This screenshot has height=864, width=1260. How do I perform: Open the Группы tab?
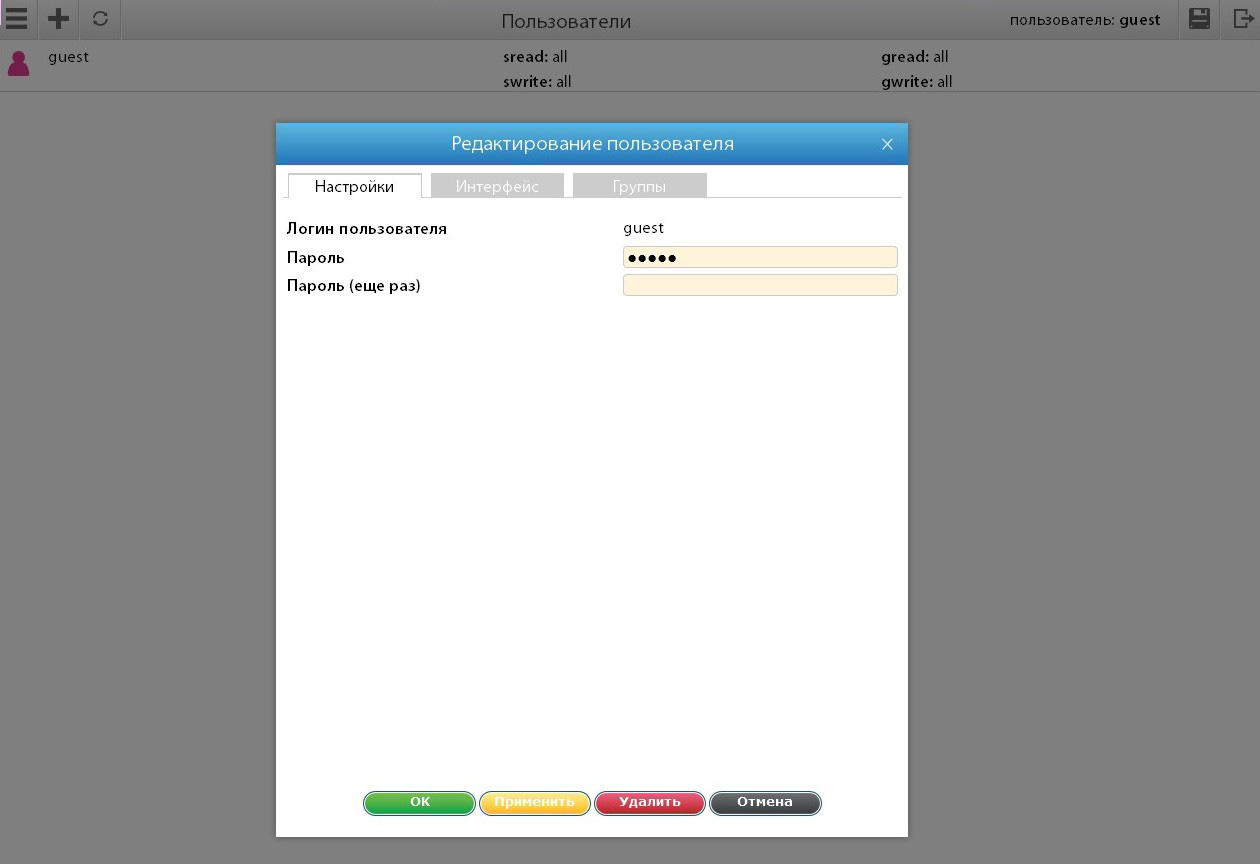click(639, 186)
